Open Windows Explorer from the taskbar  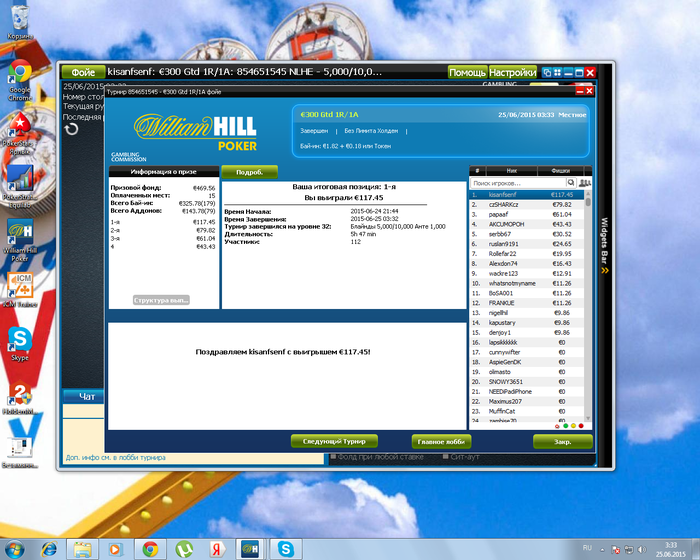pyautogui.click(x=82, y=549)
